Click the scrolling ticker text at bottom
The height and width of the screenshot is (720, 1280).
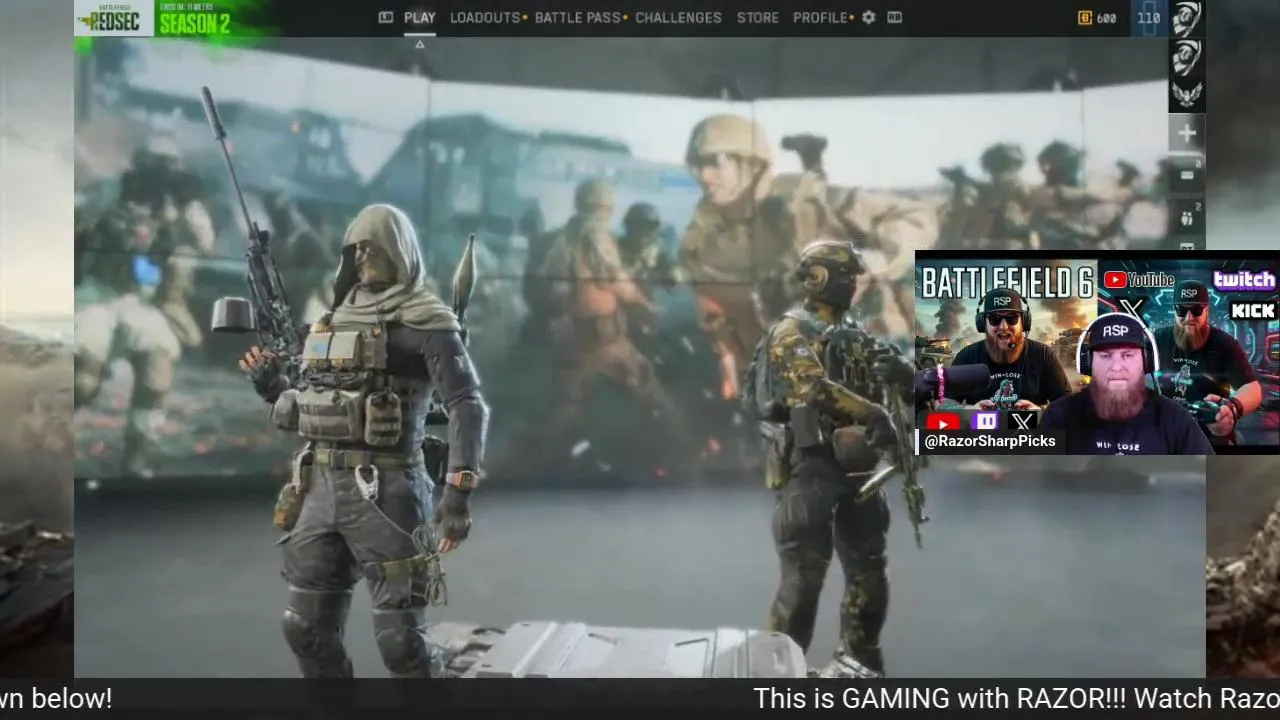pyautogui.click(x=640, y=699)
